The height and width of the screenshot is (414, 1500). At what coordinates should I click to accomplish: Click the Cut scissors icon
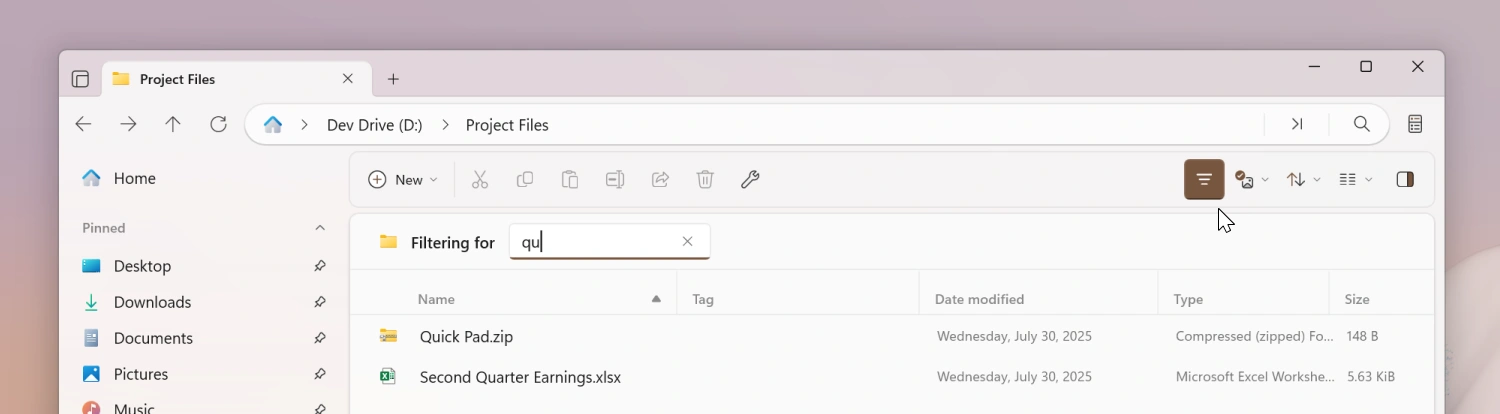(480, 180)
